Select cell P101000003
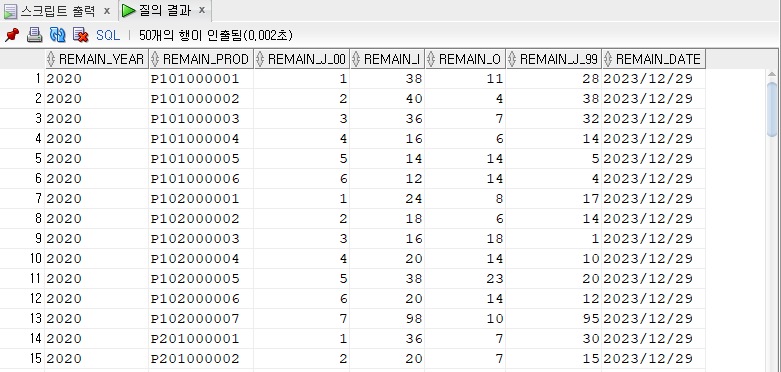 pos(201,119)
